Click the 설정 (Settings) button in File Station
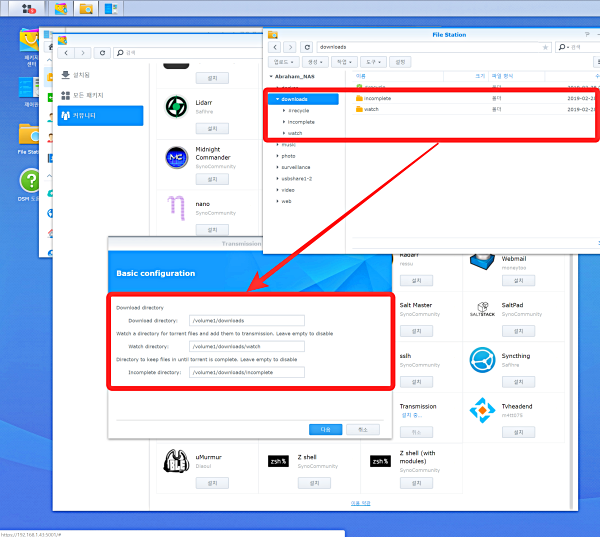Image resolution: width=600 pixels, height=537 pixels. tap(400, 62)
